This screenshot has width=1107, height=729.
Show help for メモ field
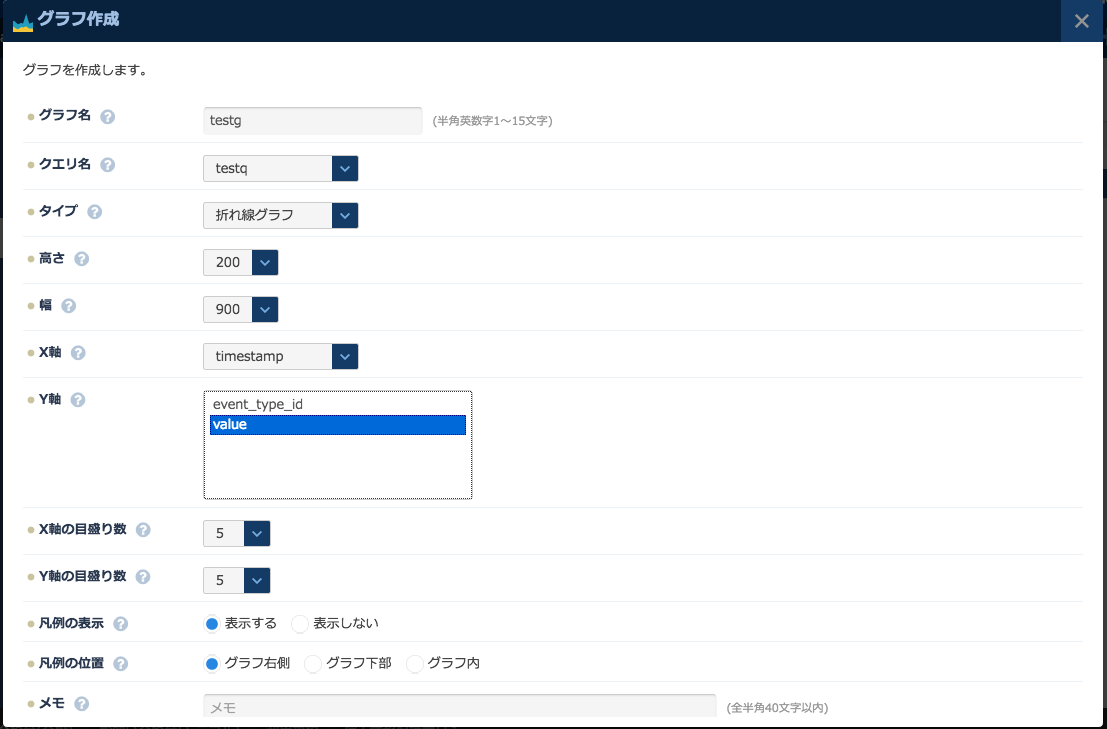(82, 704)
